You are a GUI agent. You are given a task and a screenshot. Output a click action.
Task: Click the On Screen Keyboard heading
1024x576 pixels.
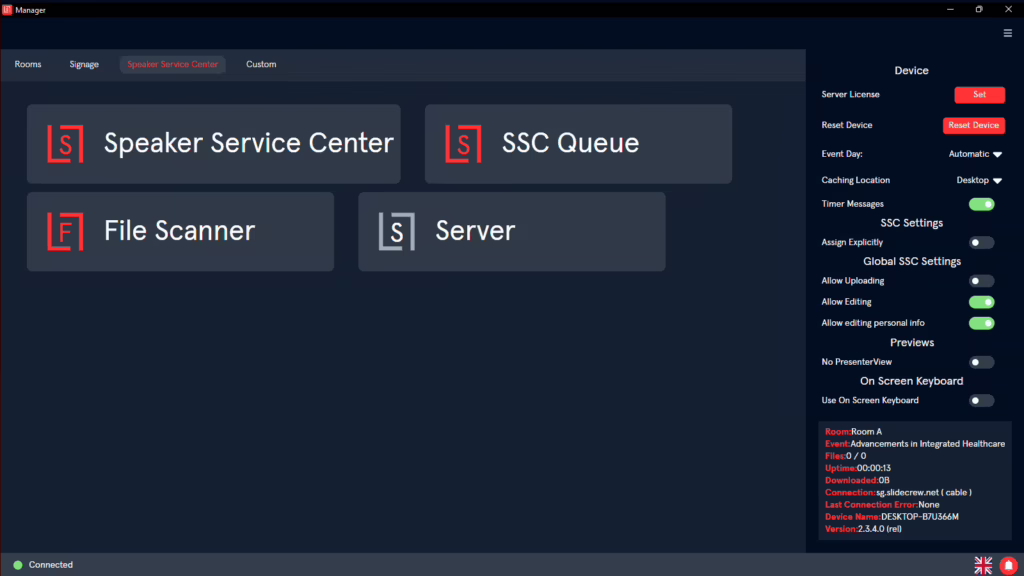[x=912, y=381]
